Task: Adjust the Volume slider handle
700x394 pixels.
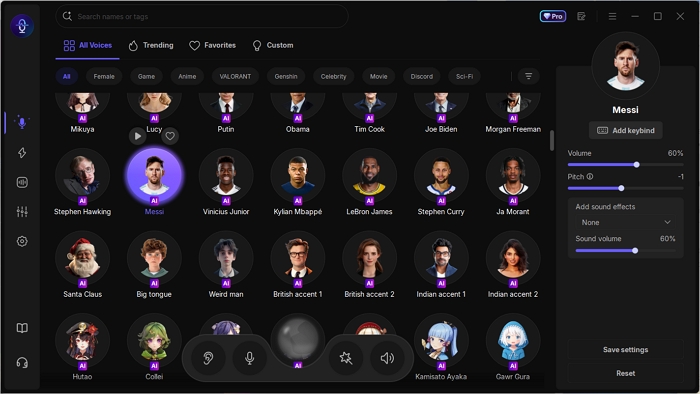Action: point(637,165)
